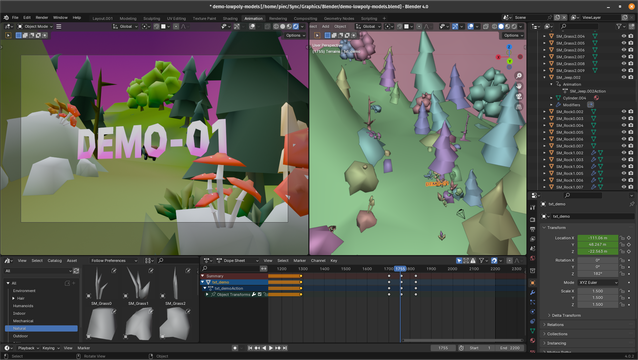Open the Dope Sheet mode dropdown
638x360 pixels.
pos(238,260)
